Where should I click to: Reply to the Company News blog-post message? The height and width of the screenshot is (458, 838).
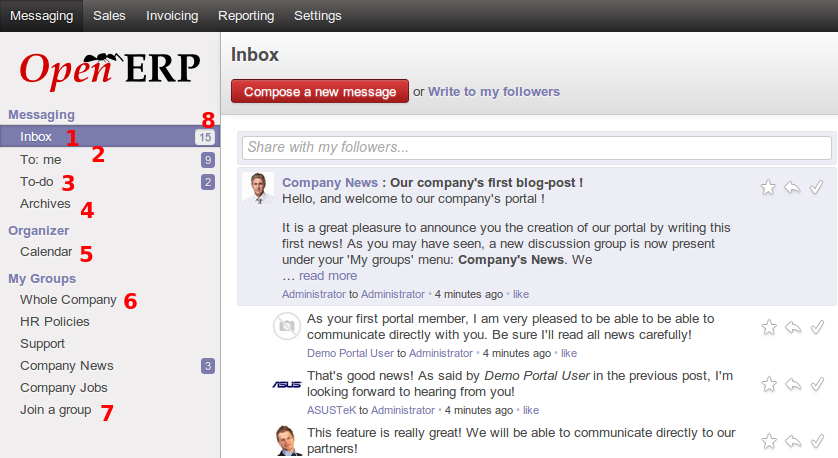coord(792,187)
